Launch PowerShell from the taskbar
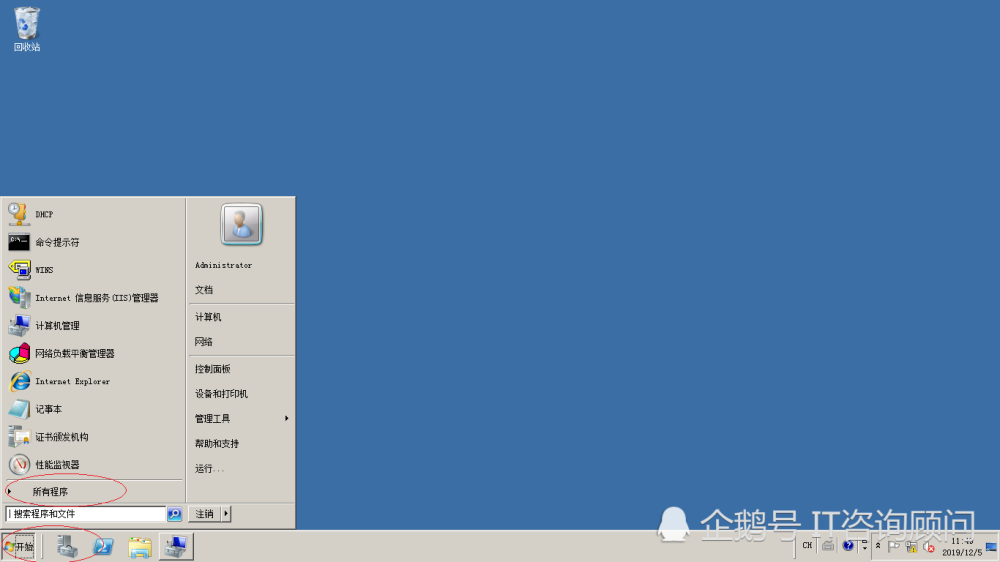The image size is (1000, 562). coord(103,547)
